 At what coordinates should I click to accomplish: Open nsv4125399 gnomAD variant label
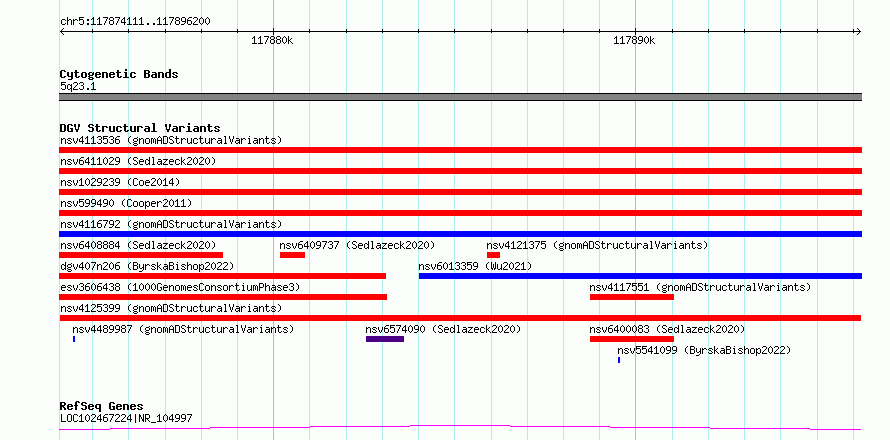(171, 308)
